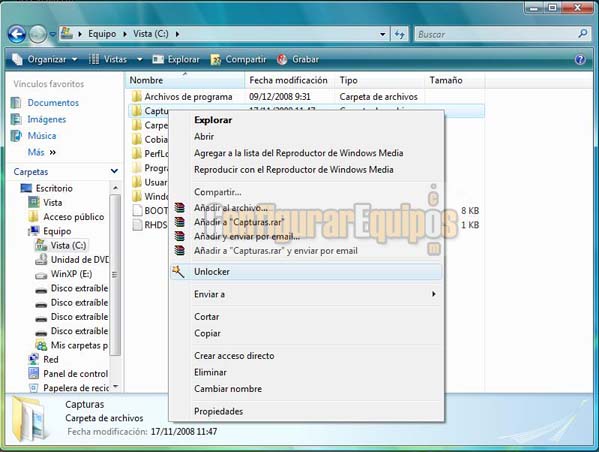The width and height of the screenshot is (599, 452).
Task: Show more favorite links with Más
Action: 42,152
